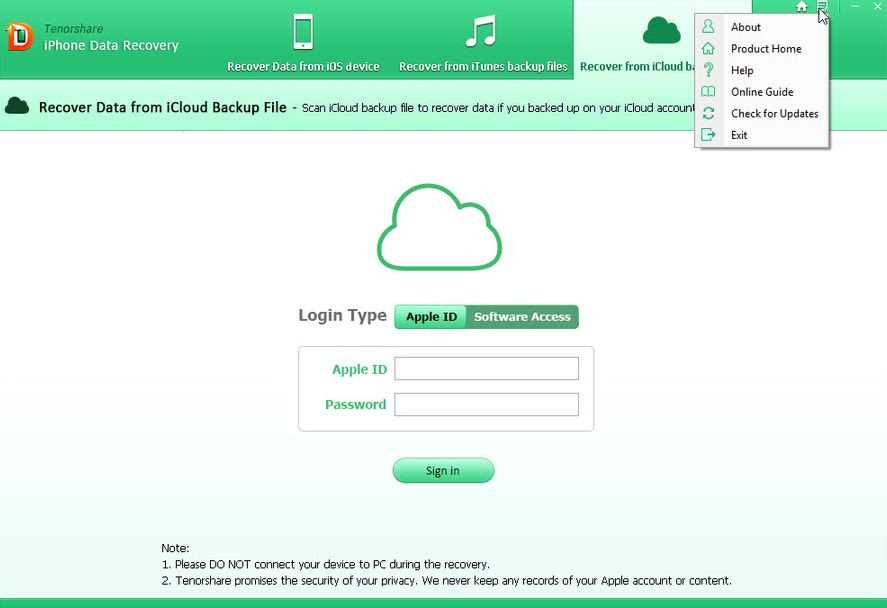Click the Sign in button

[444, 471]
